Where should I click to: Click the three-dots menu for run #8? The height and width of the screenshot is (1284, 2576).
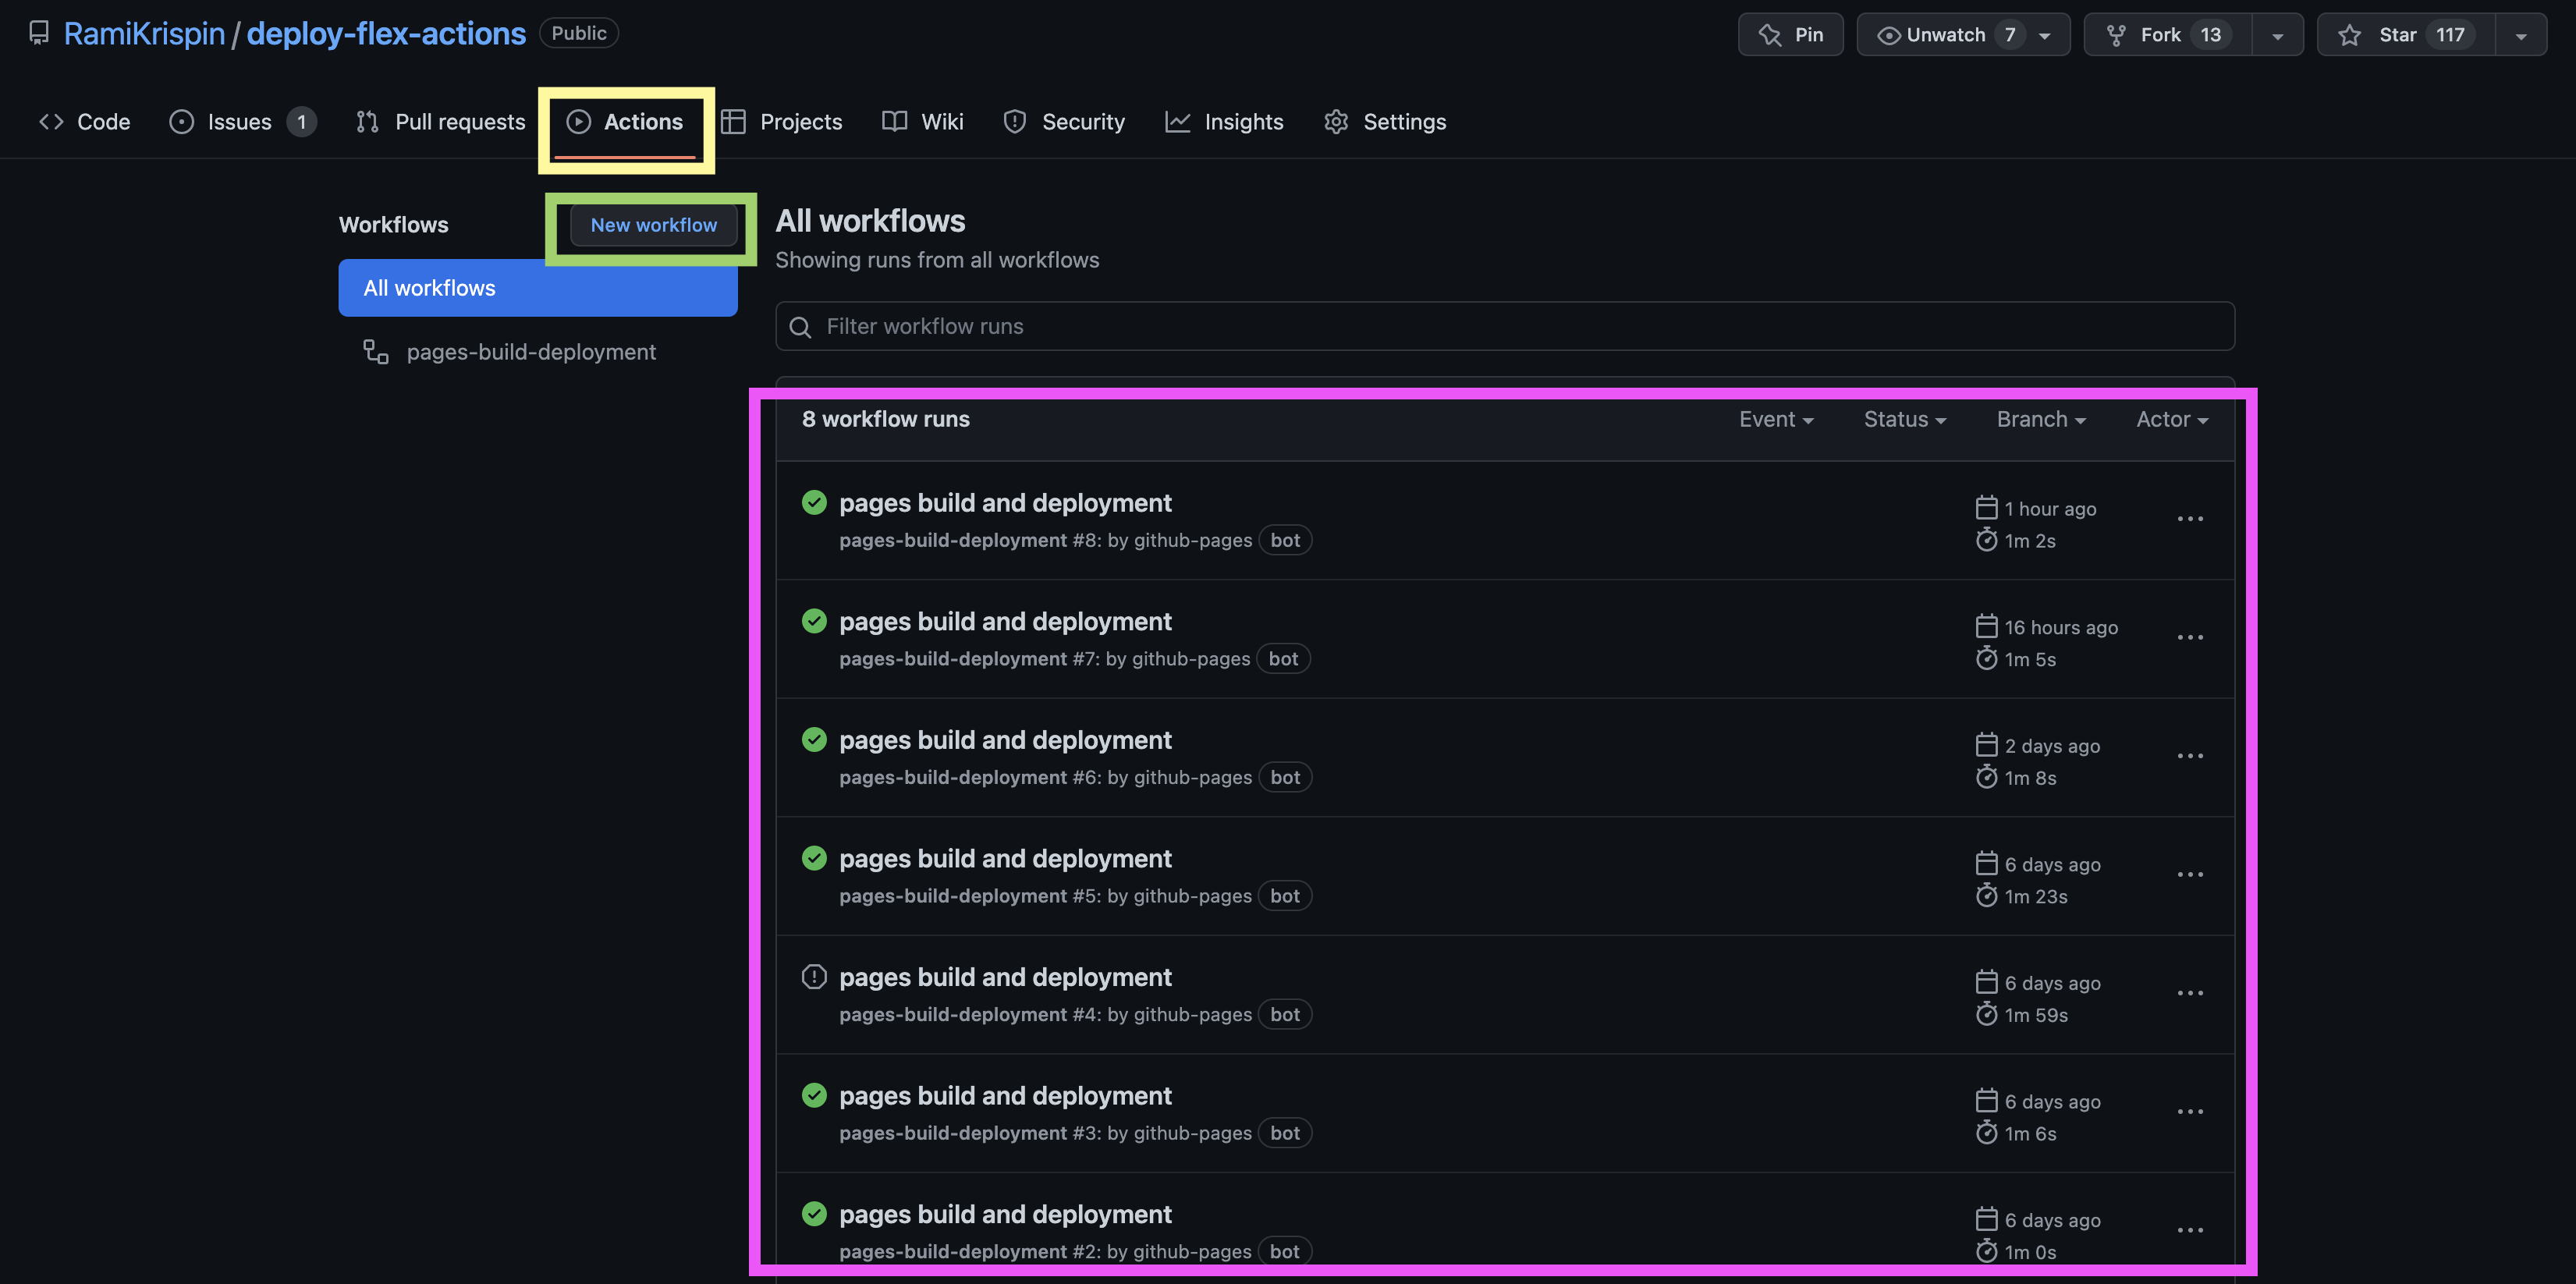click(2189, 519)
